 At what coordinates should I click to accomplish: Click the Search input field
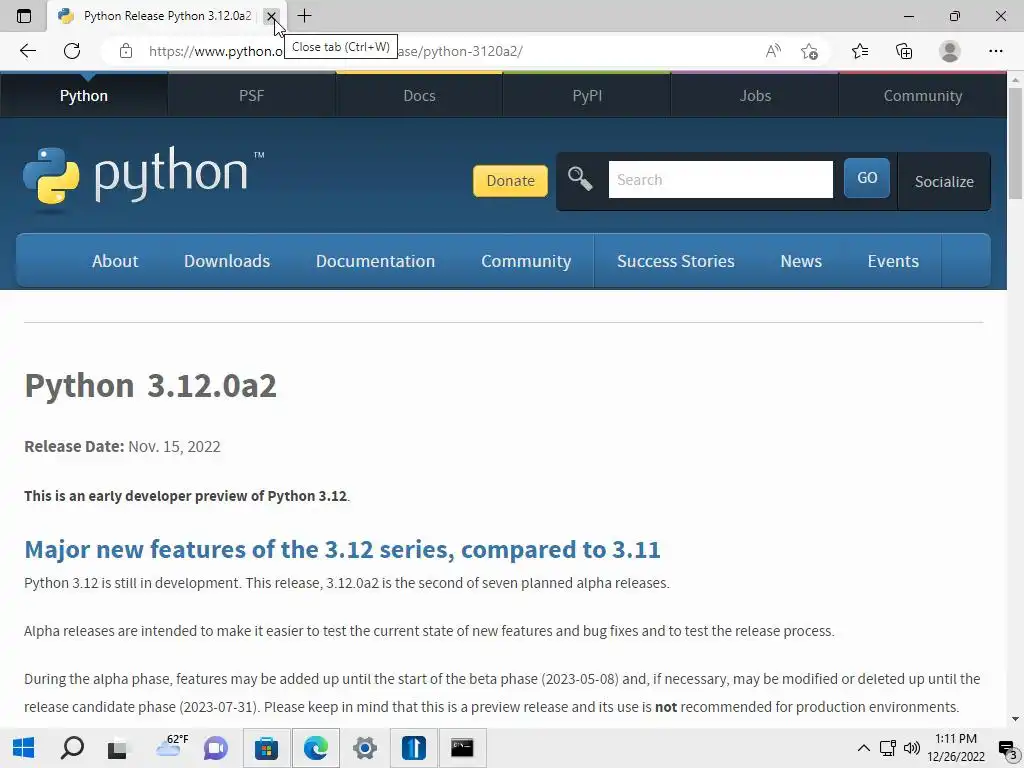coord(720,180)
